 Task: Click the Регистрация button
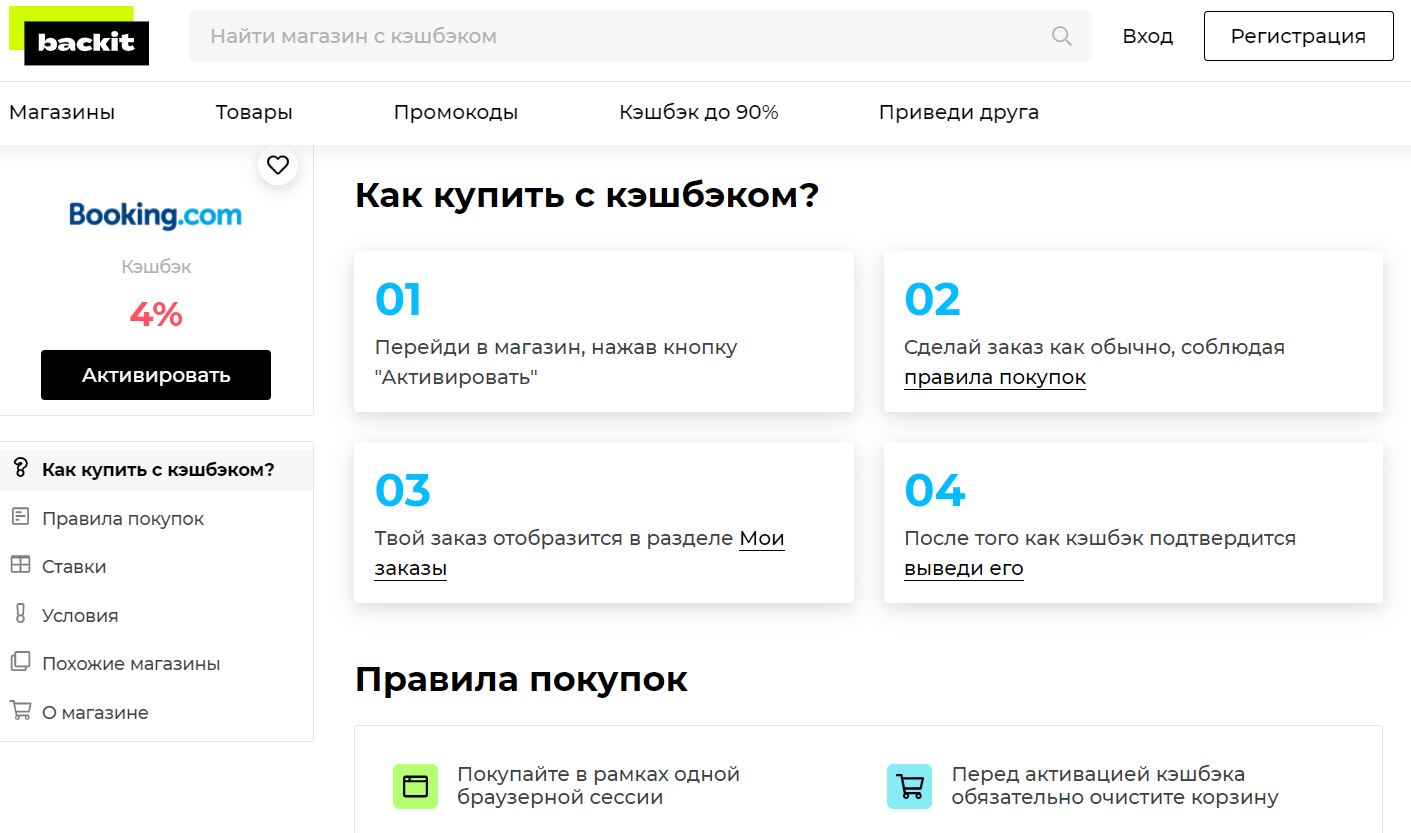[1298, 37]
